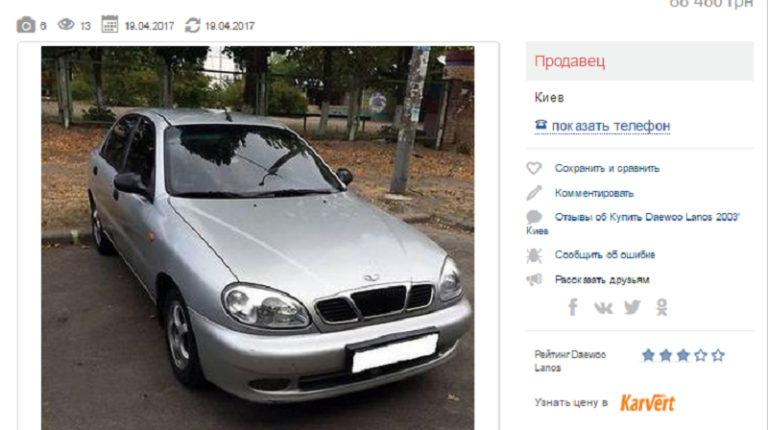The height and width of the screenshot is (430, 768).
Task: Click the refresh update date icon
Action: click(192, 25)
